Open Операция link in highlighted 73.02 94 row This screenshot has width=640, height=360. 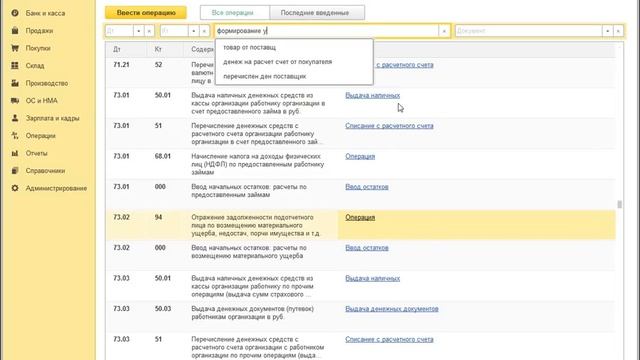360,218
